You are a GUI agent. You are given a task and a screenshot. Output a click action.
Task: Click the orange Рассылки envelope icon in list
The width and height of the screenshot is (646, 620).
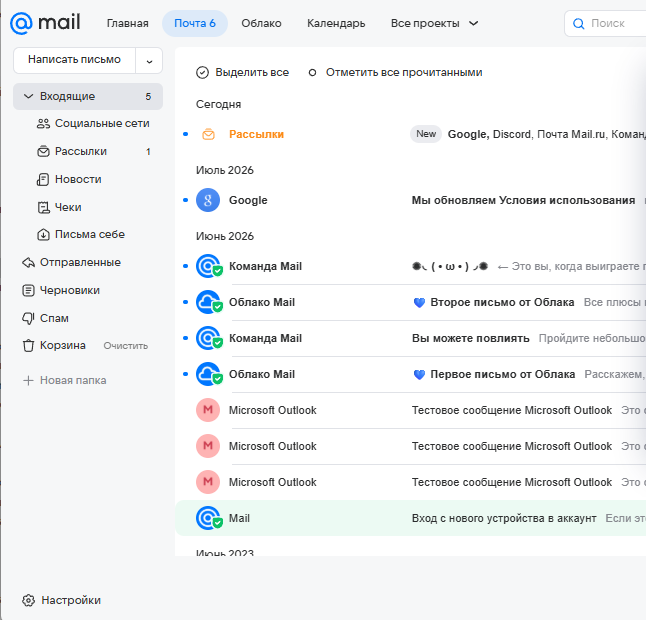(x=208, y=134)
